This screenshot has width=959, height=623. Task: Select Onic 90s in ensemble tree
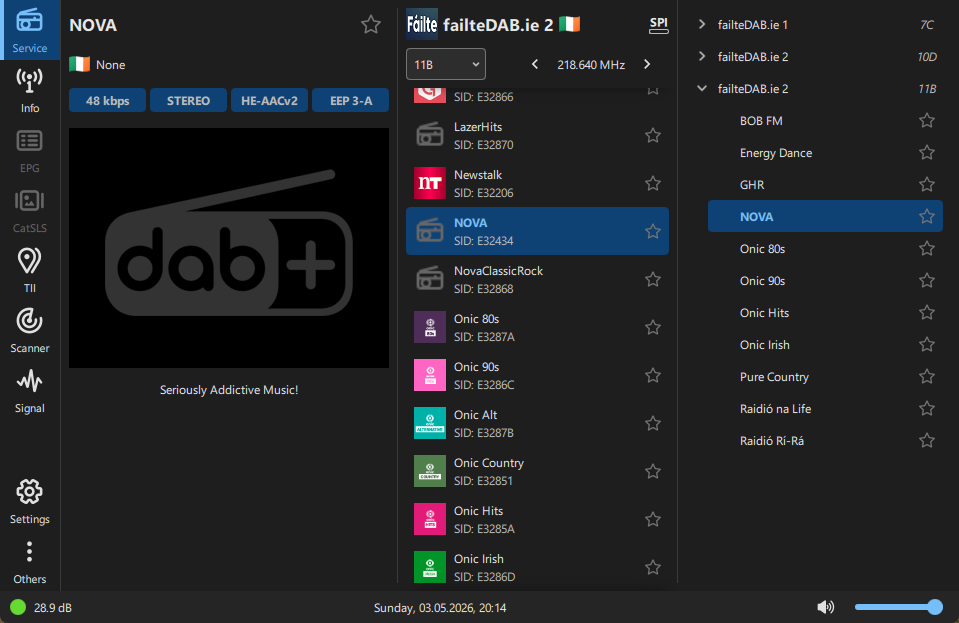(825, 281)
